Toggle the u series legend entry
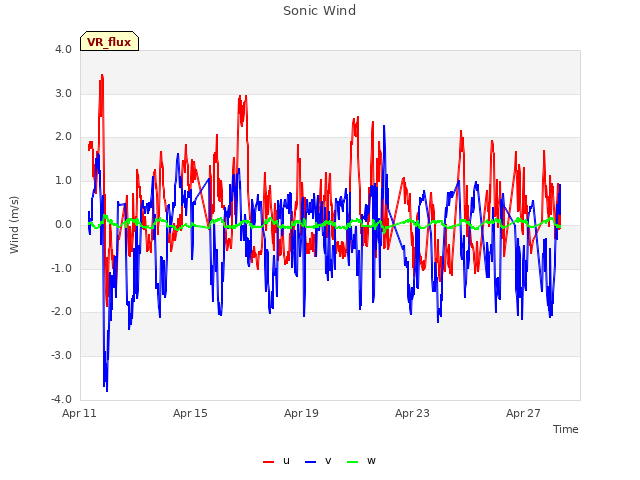The image size is (640, 480). click(276, 461)
